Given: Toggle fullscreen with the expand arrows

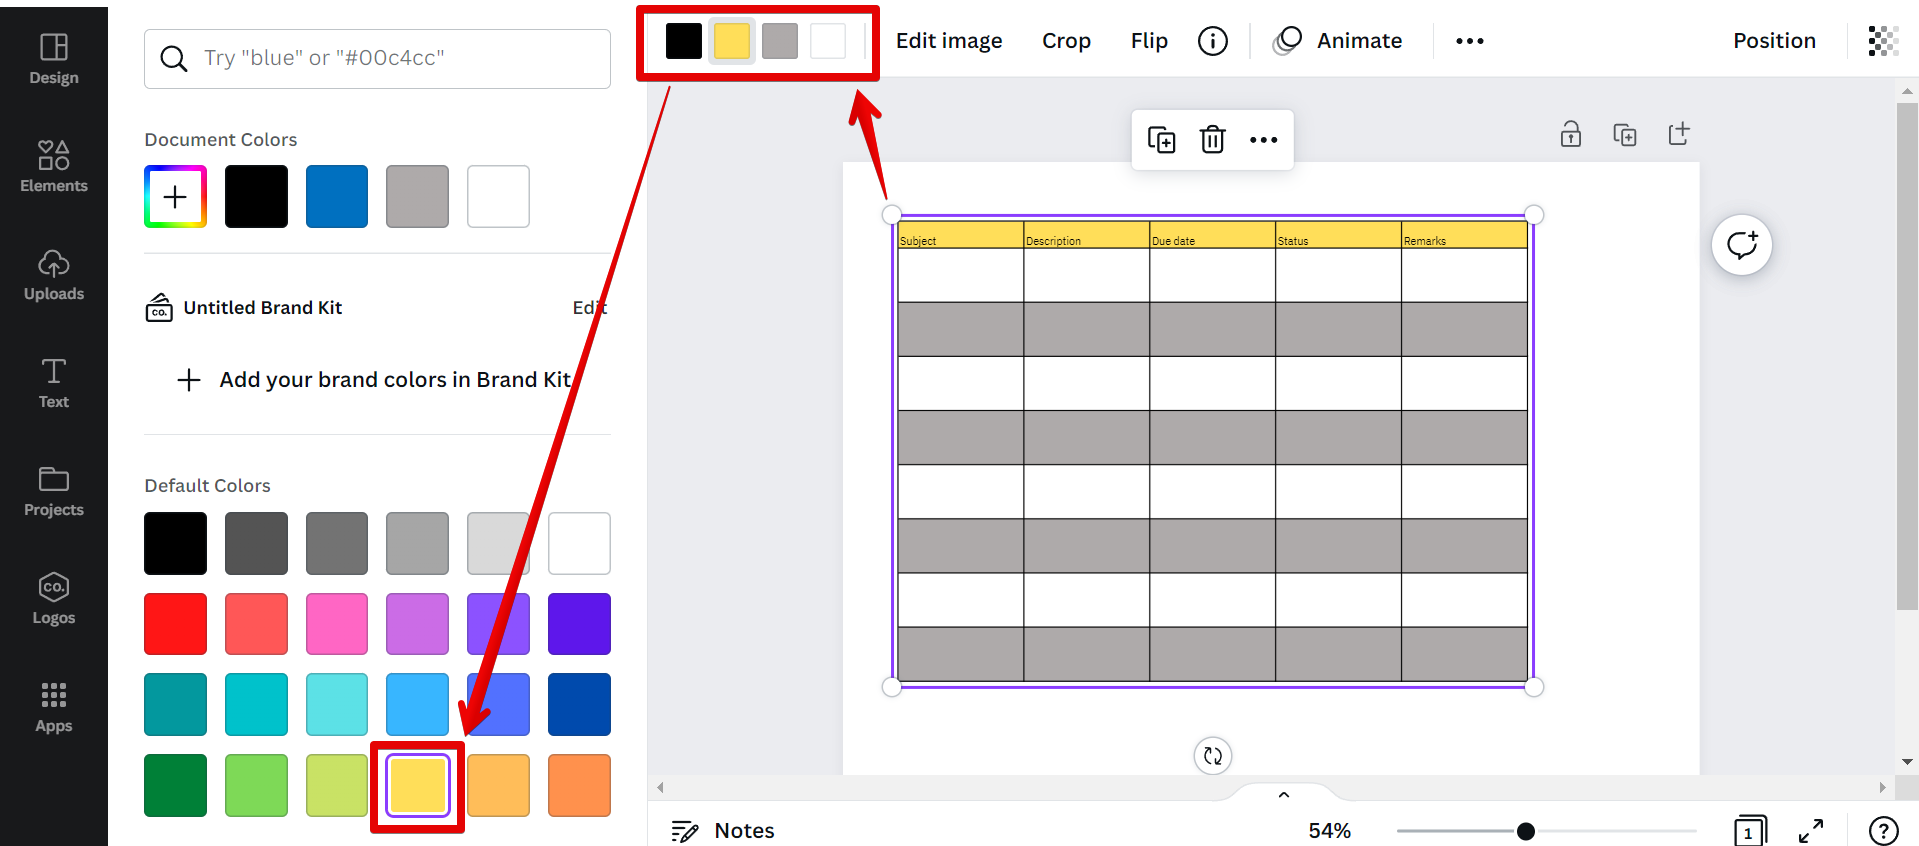Looking at the screenshot, I should [x=1810, y=830].
